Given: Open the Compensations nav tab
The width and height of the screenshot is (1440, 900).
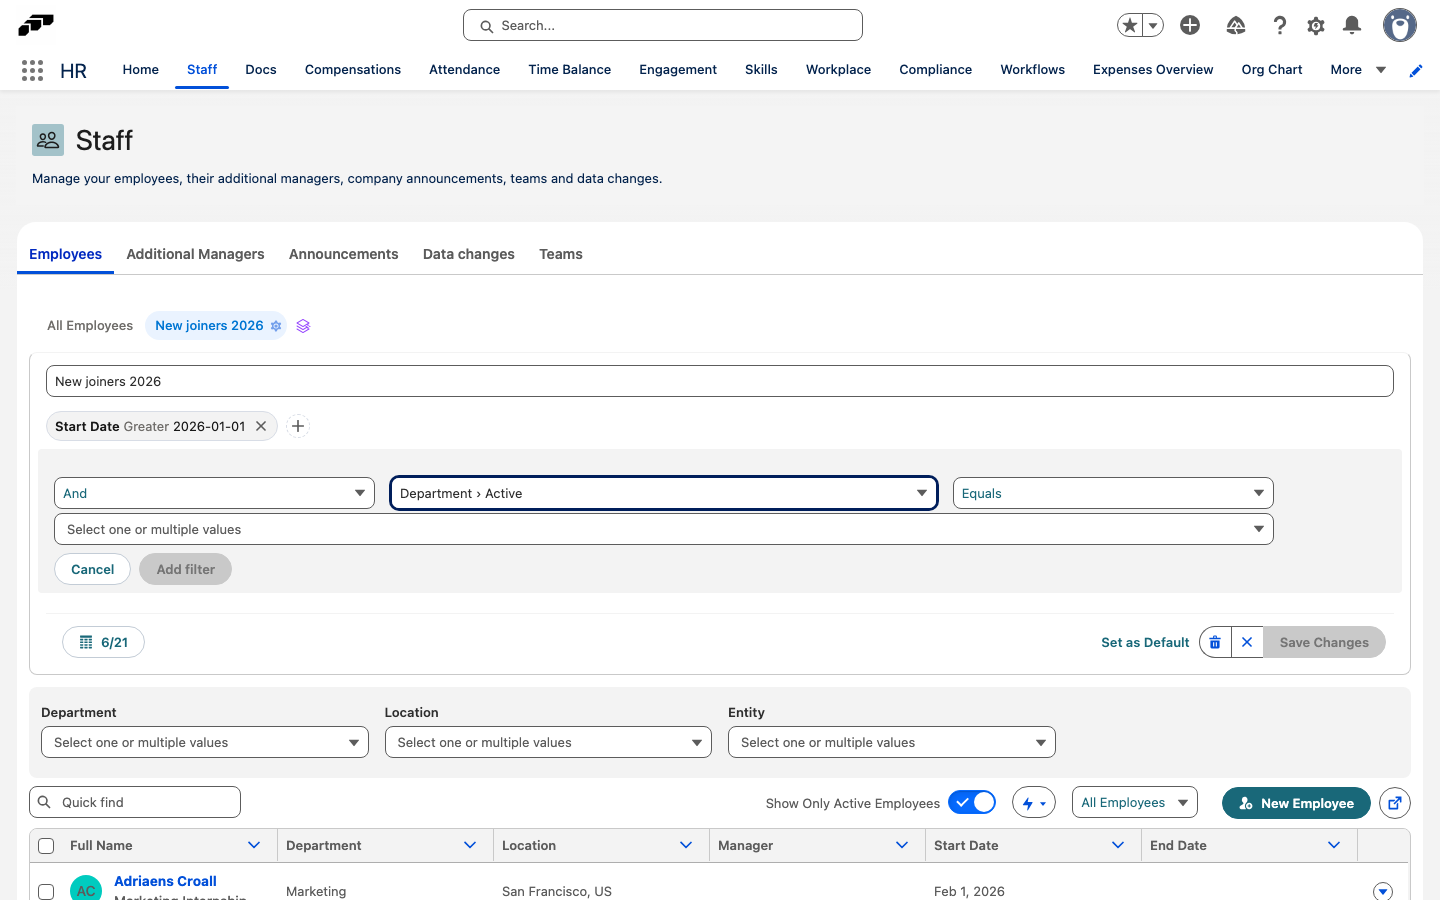Looking at the screenshot, I should coord(353,70).
